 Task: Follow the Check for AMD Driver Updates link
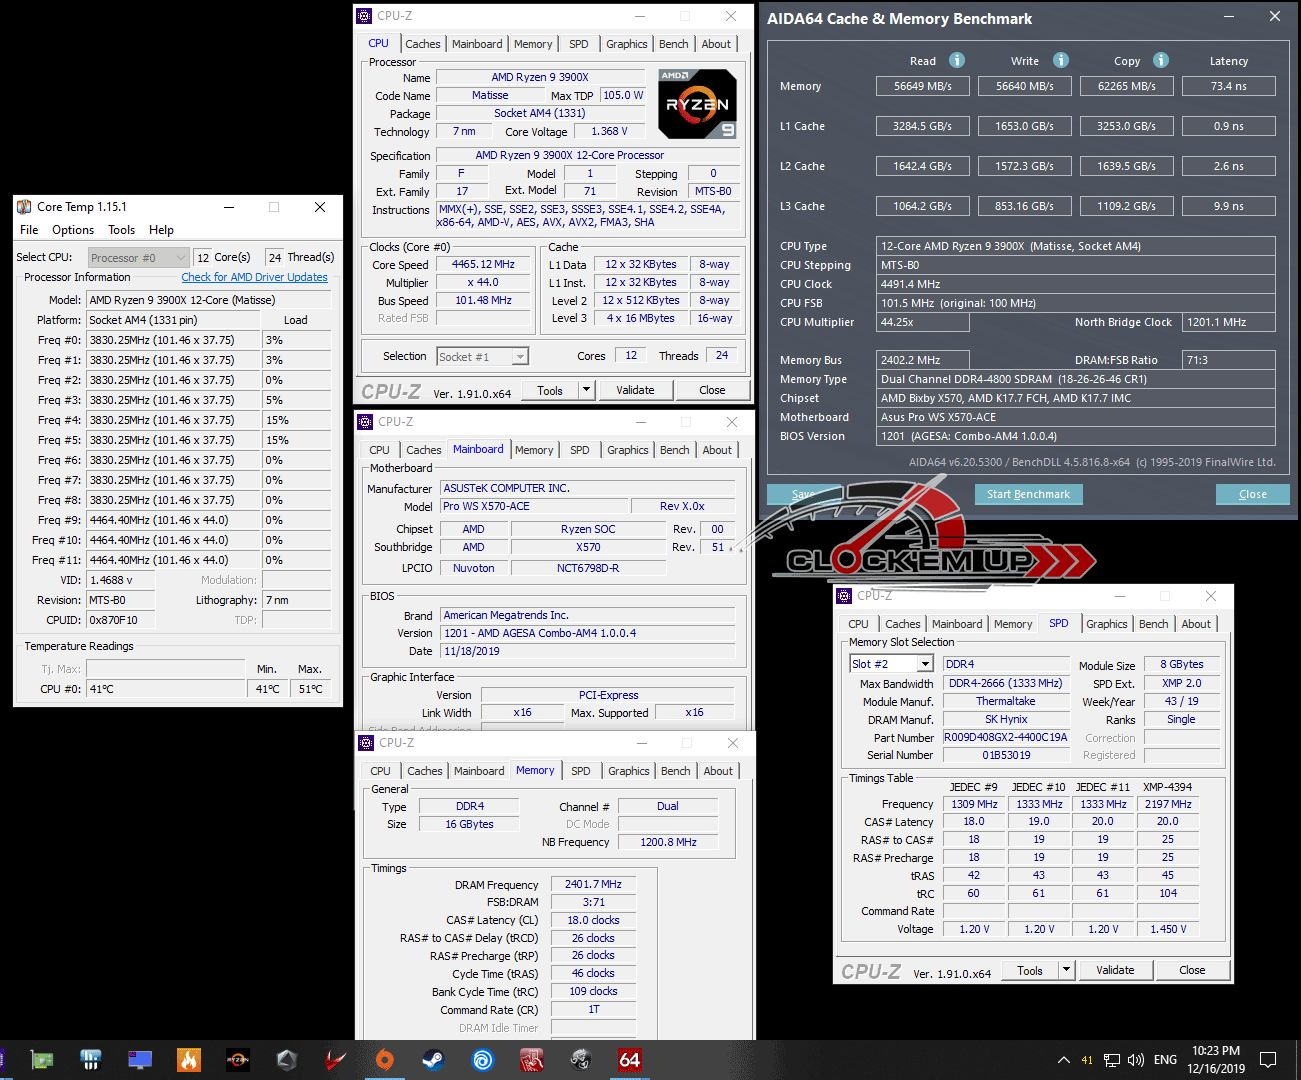(x=254, y=277)
